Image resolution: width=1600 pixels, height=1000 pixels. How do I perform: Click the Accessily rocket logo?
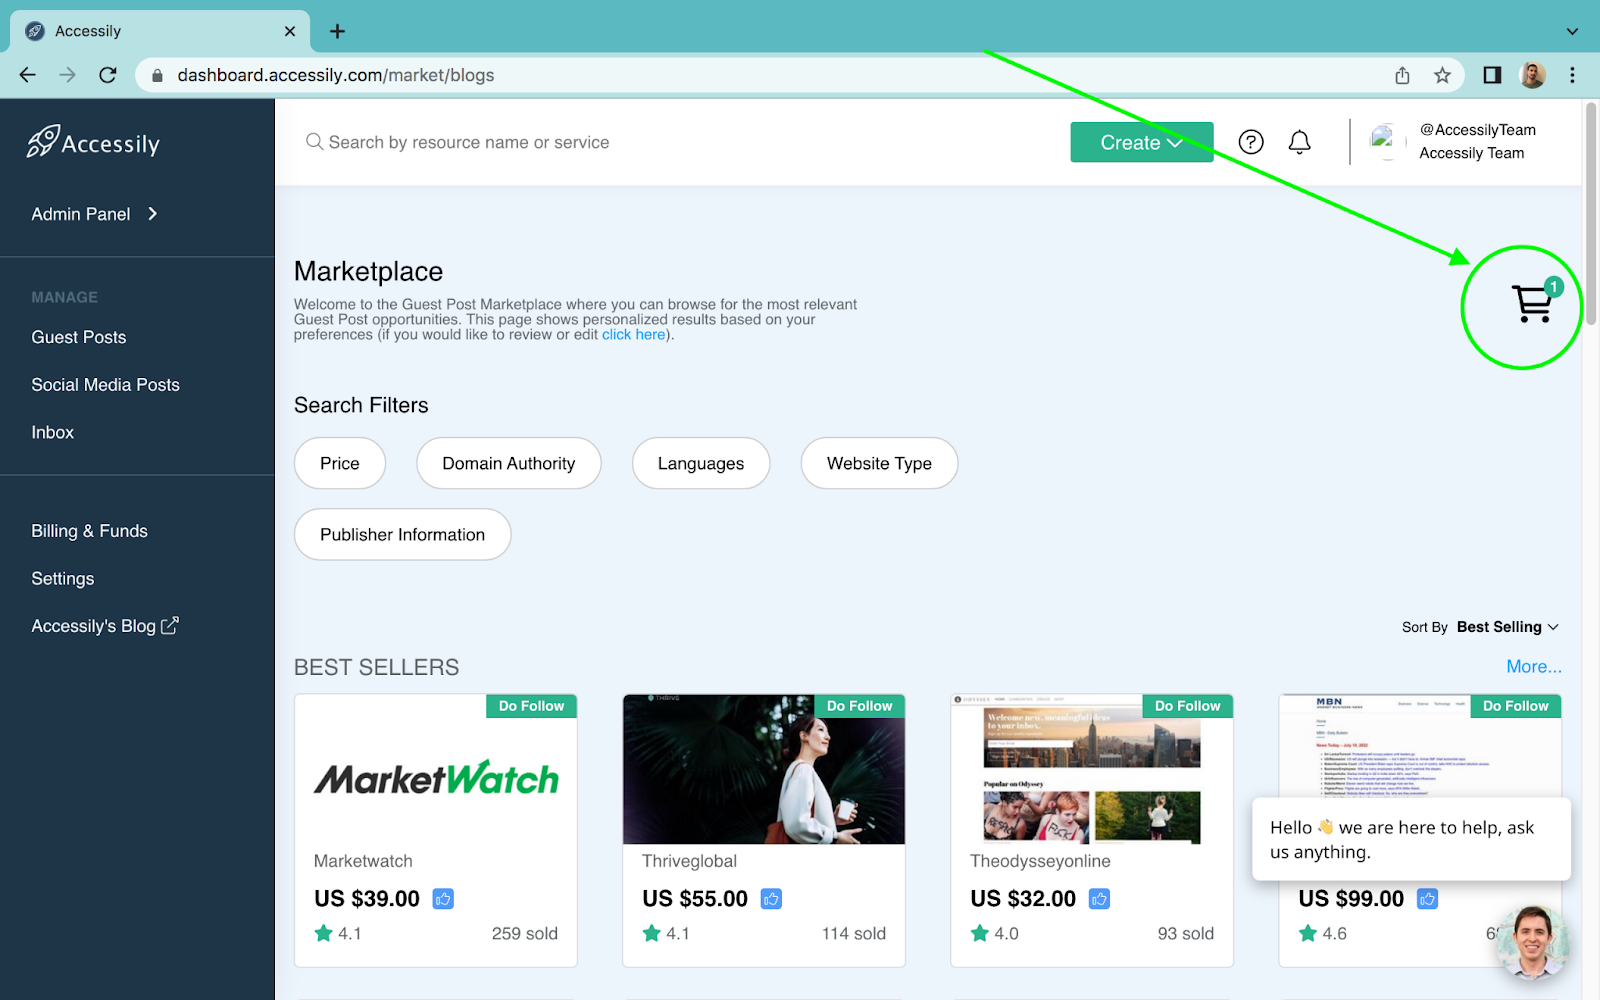(93, 142)
